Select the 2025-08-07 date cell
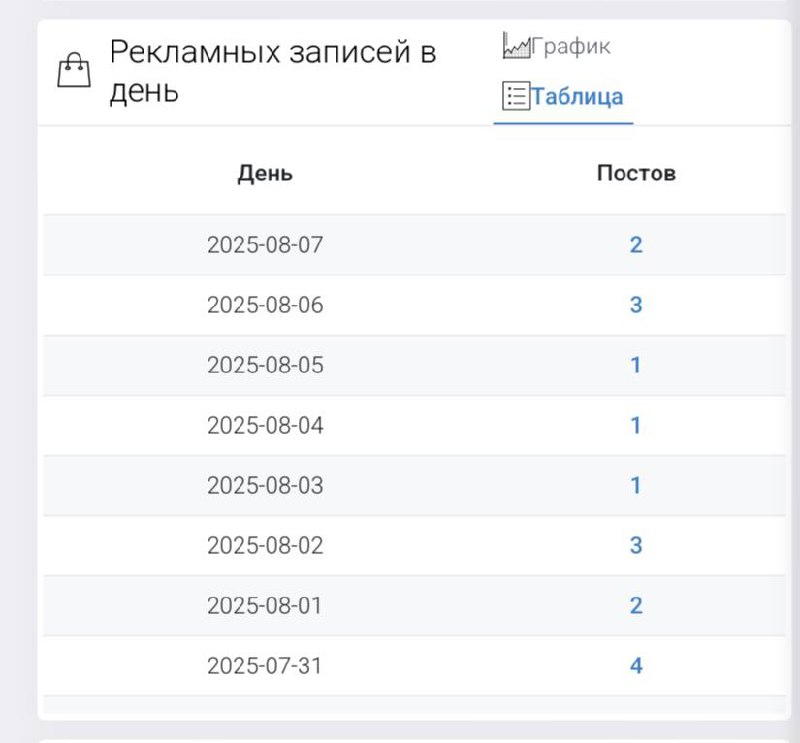This screenshot has height=743, width=800. pyautogui.click(x=265, y=245)
